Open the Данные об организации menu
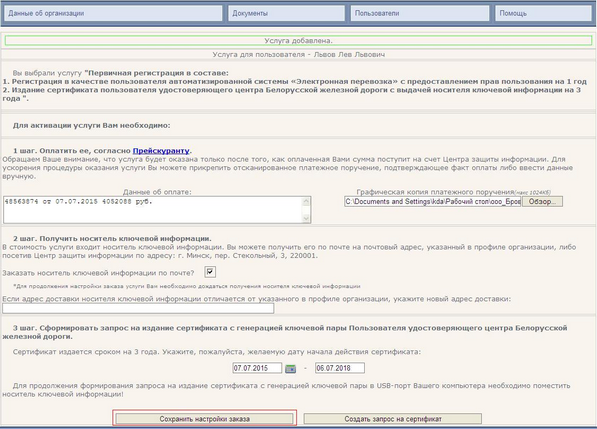Viewport: 597px width, 429px height. tap(113, 13)
